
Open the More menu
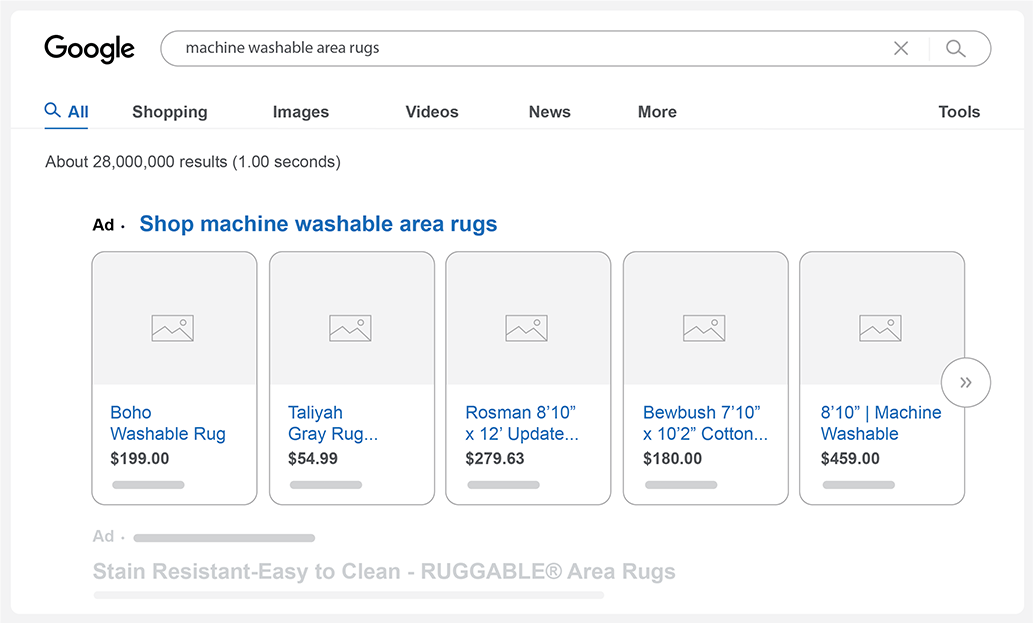pyautogui.click(x=657, y=112)
